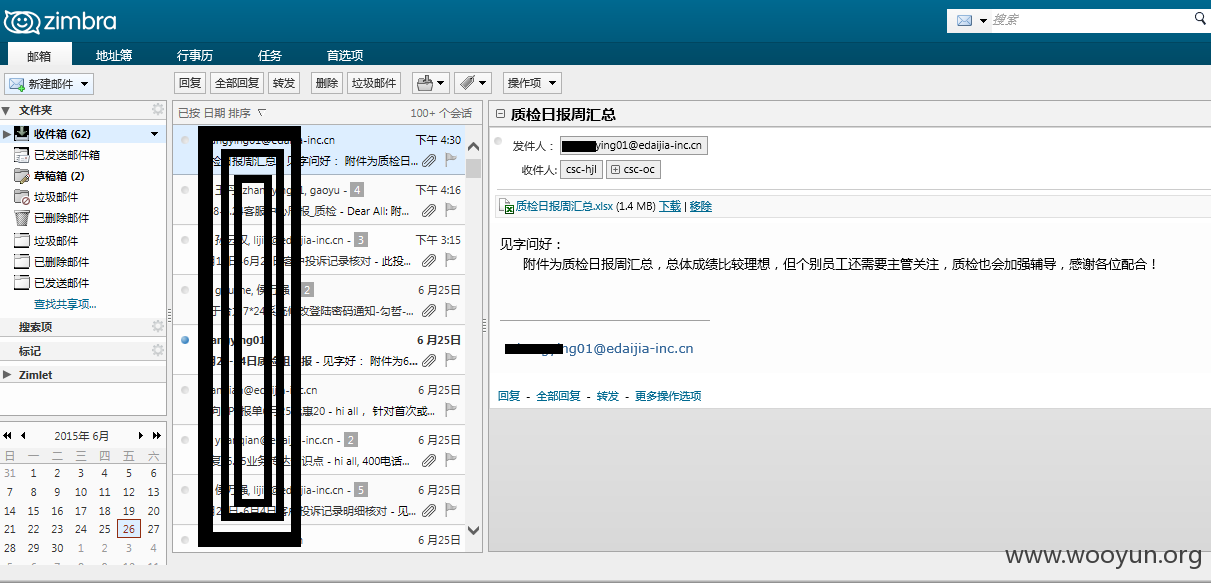Image resolution: width=1211 pixels, height=584 pixels.
Task: Click the 已删除邮件 trash bin icon
Action: (x=22, y=218)
